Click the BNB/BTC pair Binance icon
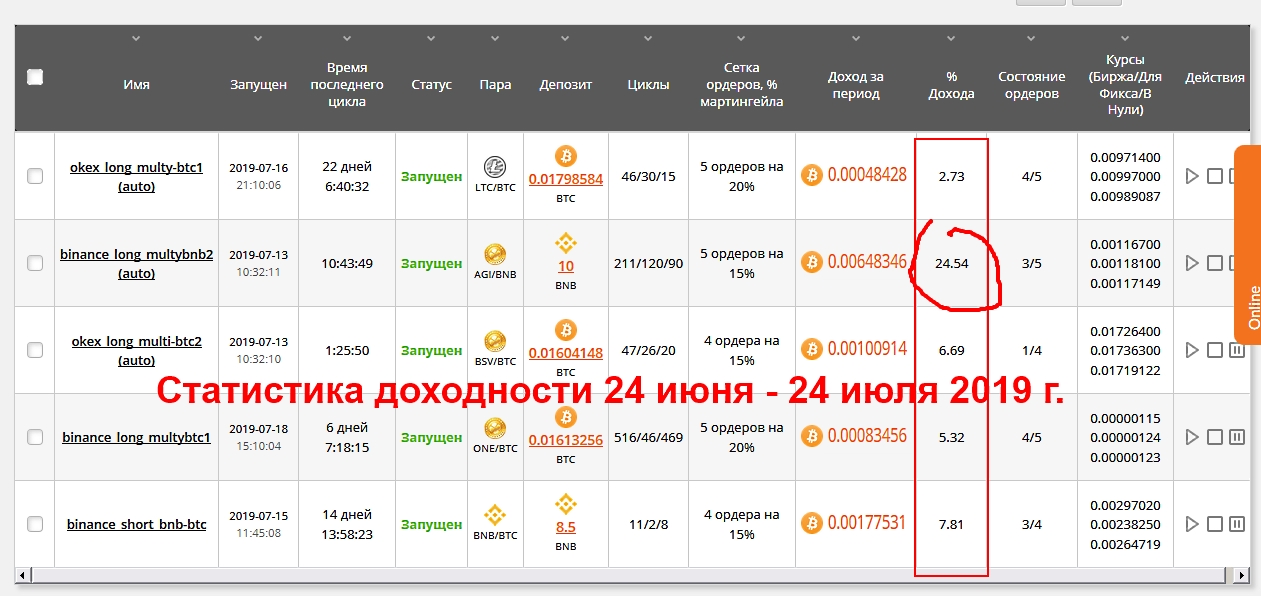 (495, 515)
